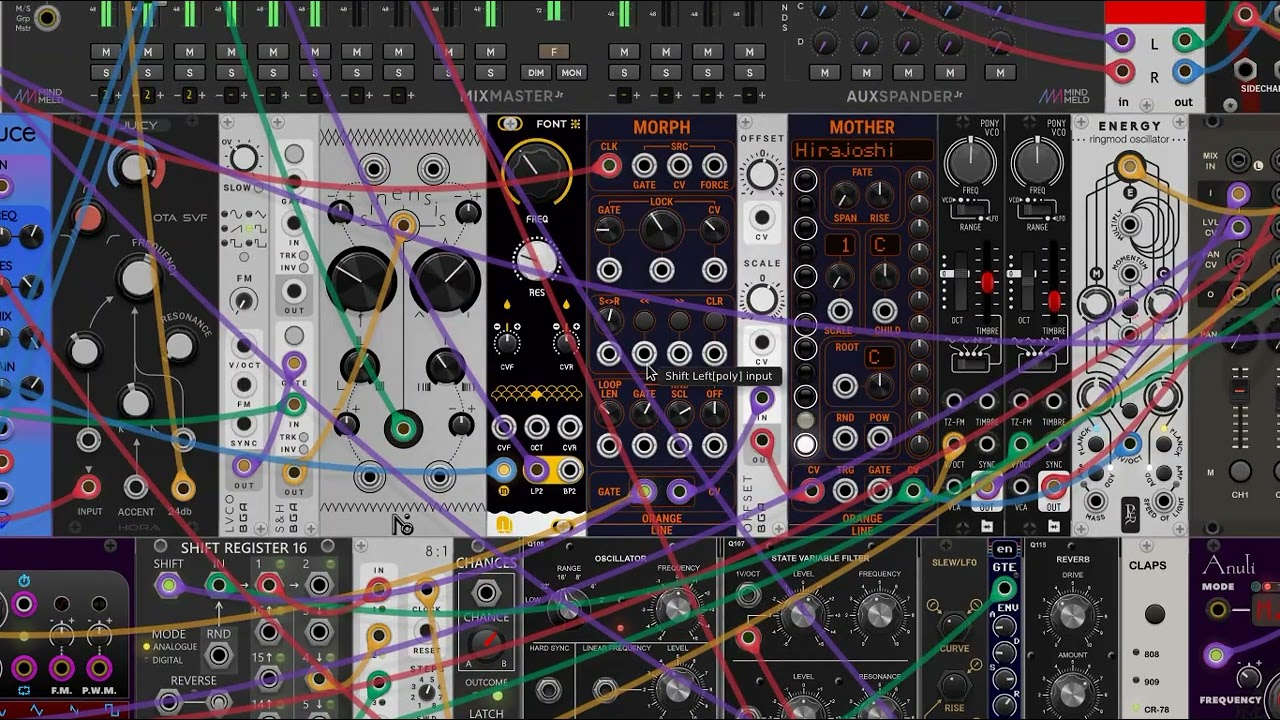This screenshot has height=720, width=1280.
Task: Click the Font module logo icon
Action: pyautogui.click(x=510, y=124)
